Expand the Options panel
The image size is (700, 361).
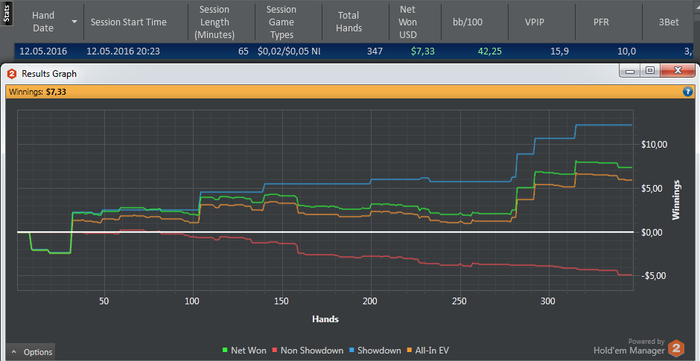click(x=31, y=352)
